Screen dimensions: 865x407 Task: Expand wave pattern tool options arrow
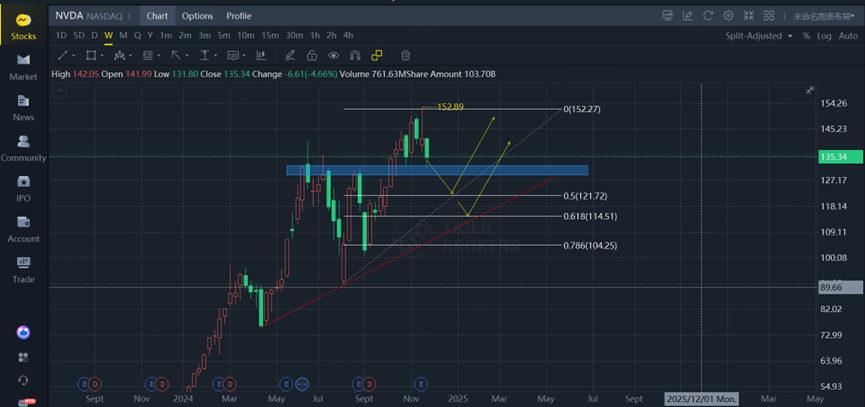pyautogui.click(x=130, y=56)
